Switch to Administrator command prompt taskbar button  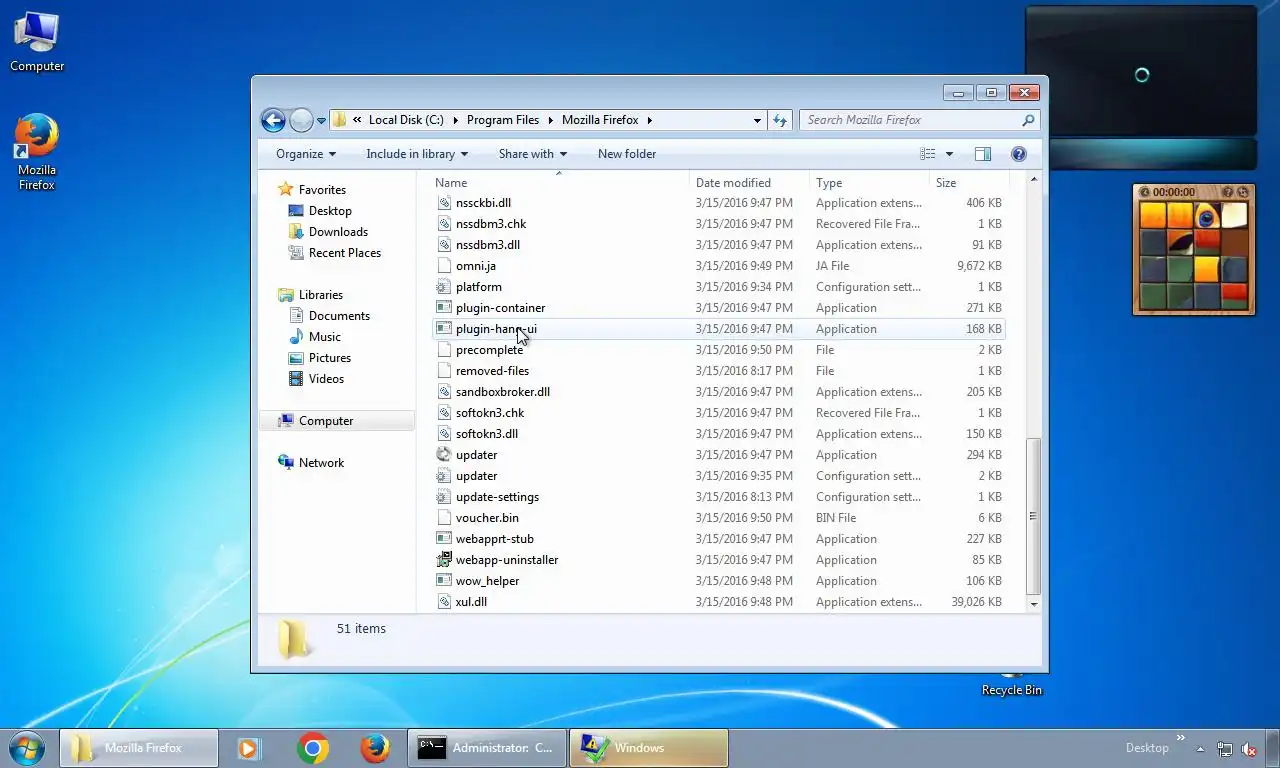[x=486, y=748]
